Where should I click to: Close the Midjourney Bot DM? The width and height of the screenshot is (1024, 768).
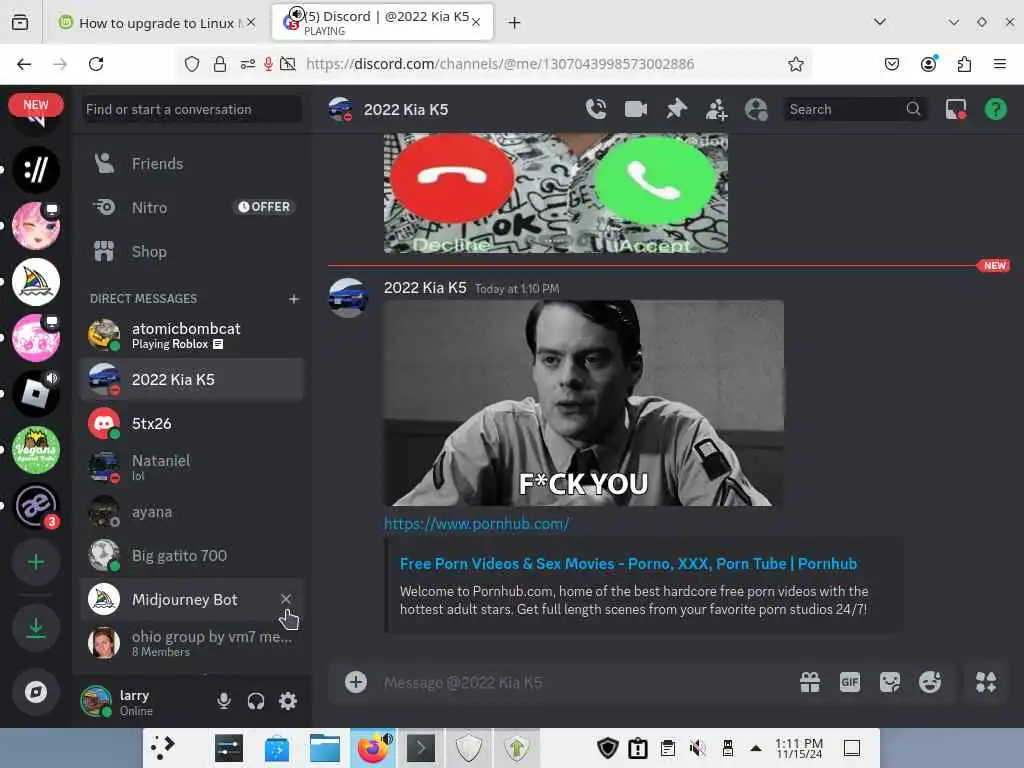[x=286, y=599]
